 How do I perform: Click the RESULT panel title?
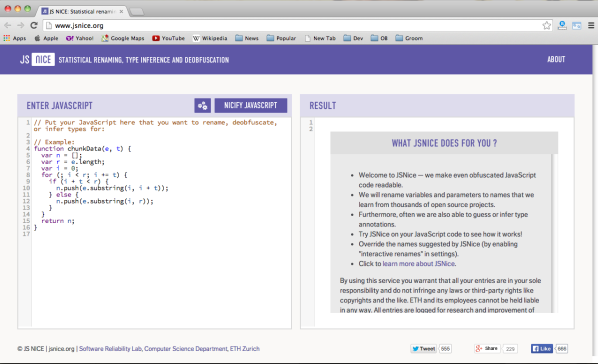[x=323, y=106]
